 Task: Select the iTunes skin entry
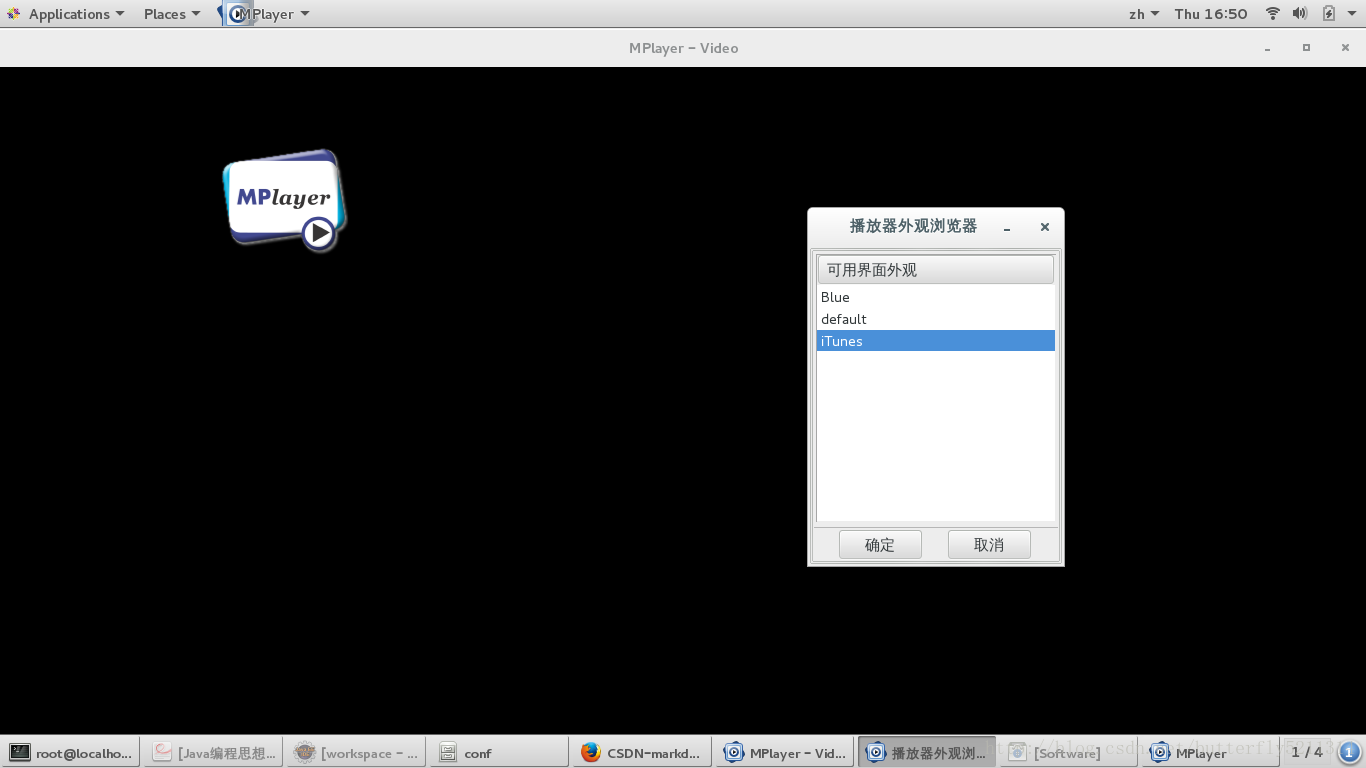(935, 341)
